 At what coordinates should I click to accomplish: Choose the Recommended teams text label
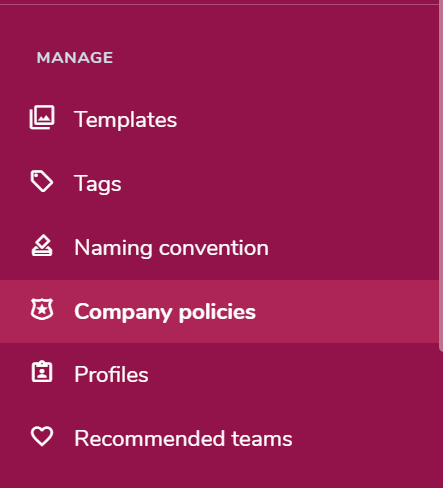pos(183,438)
